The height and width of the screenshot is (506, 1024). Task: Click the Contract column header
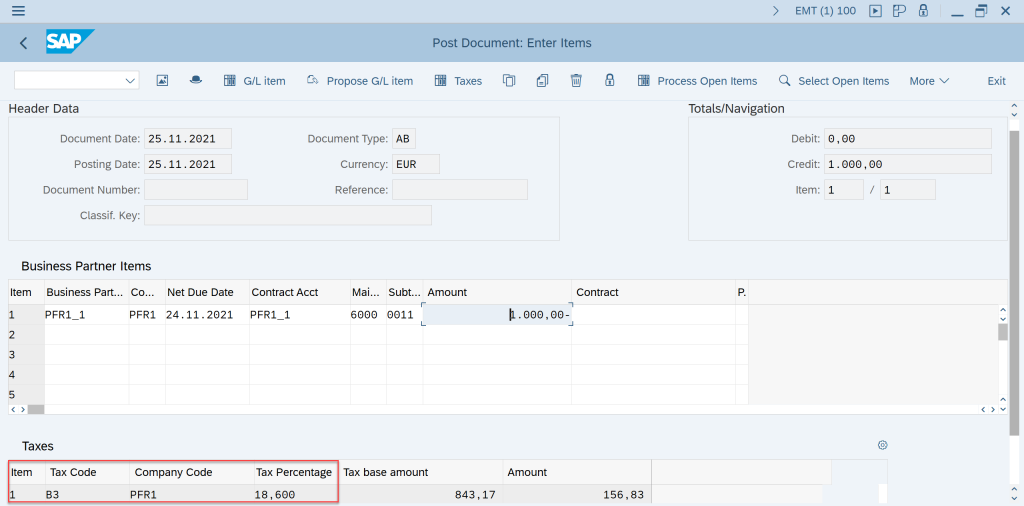[x=653, y=293]
